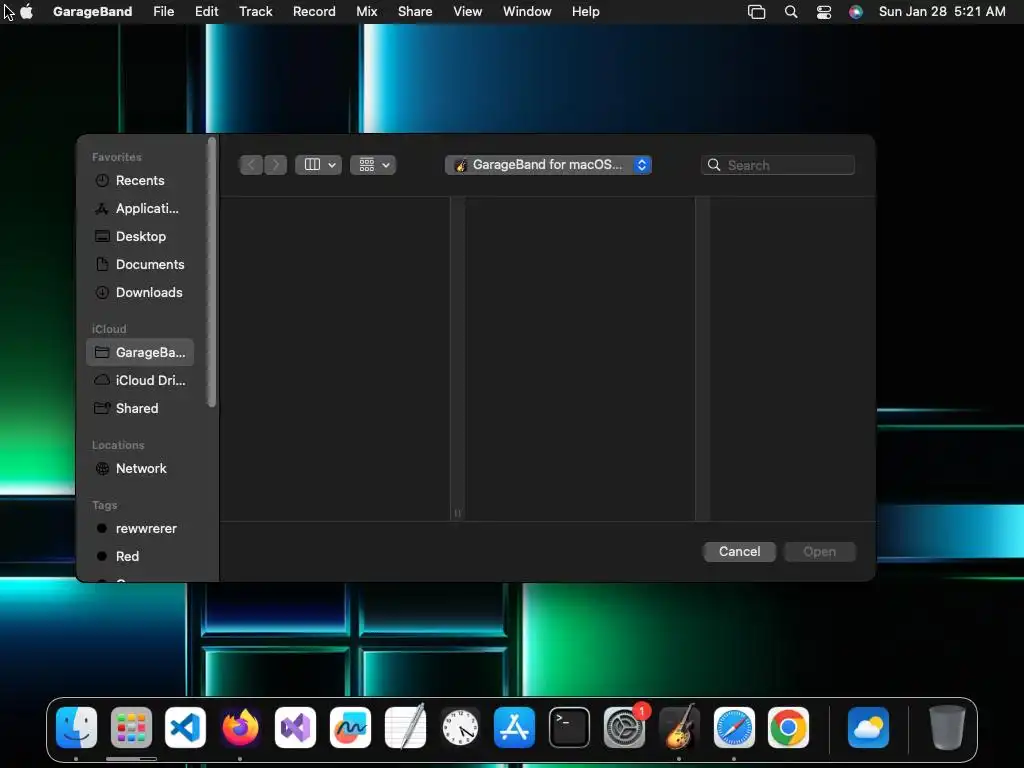Open TextEdit from the dock

point(405,727)
